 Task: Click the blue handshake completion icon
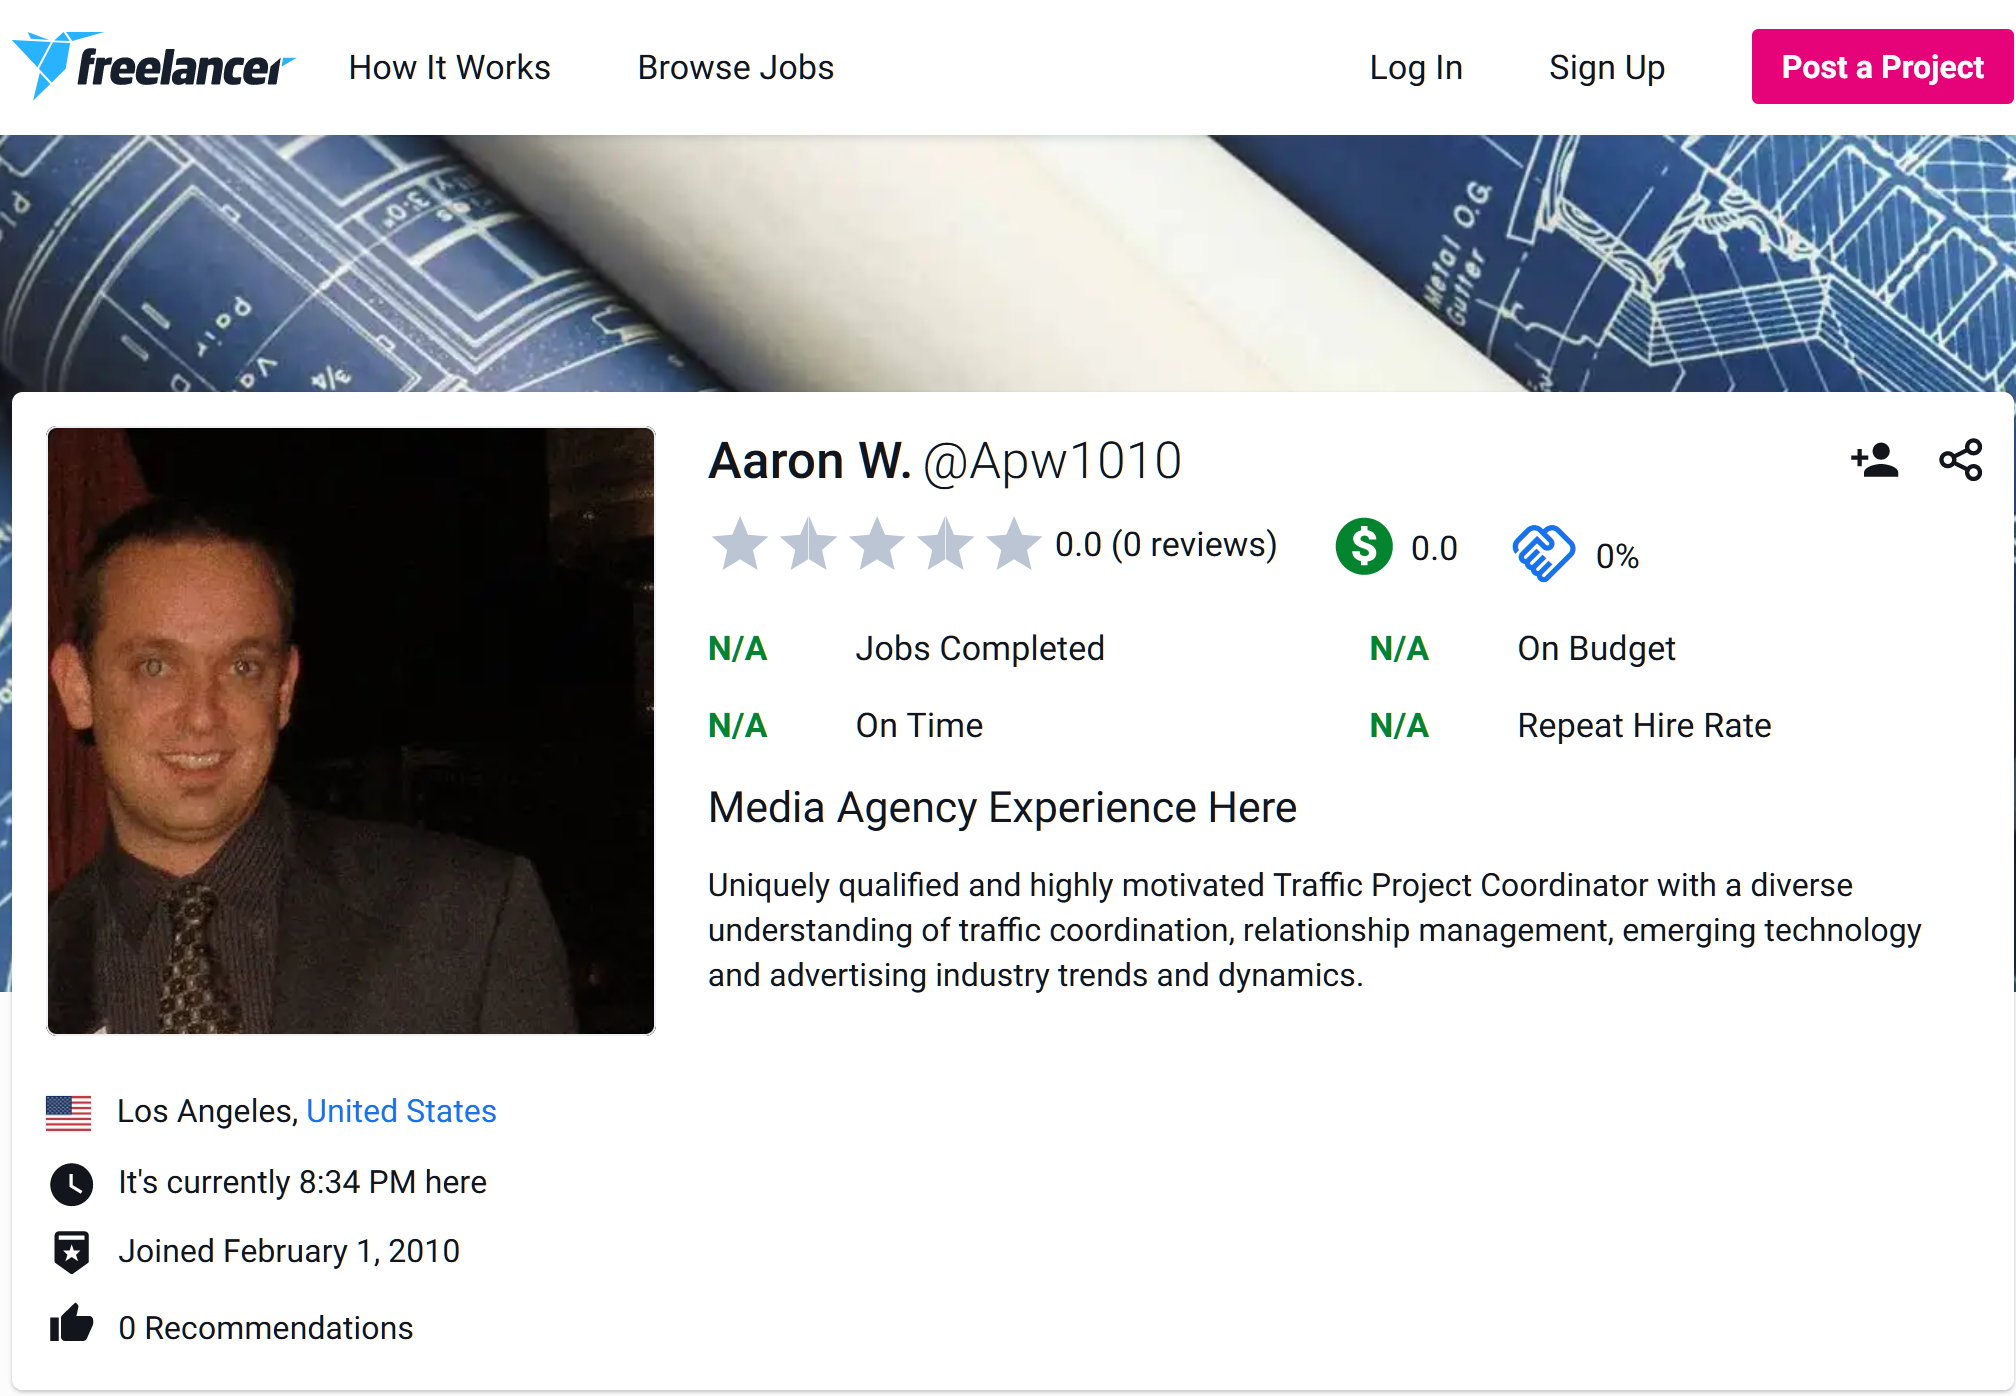coord(1543,552)
